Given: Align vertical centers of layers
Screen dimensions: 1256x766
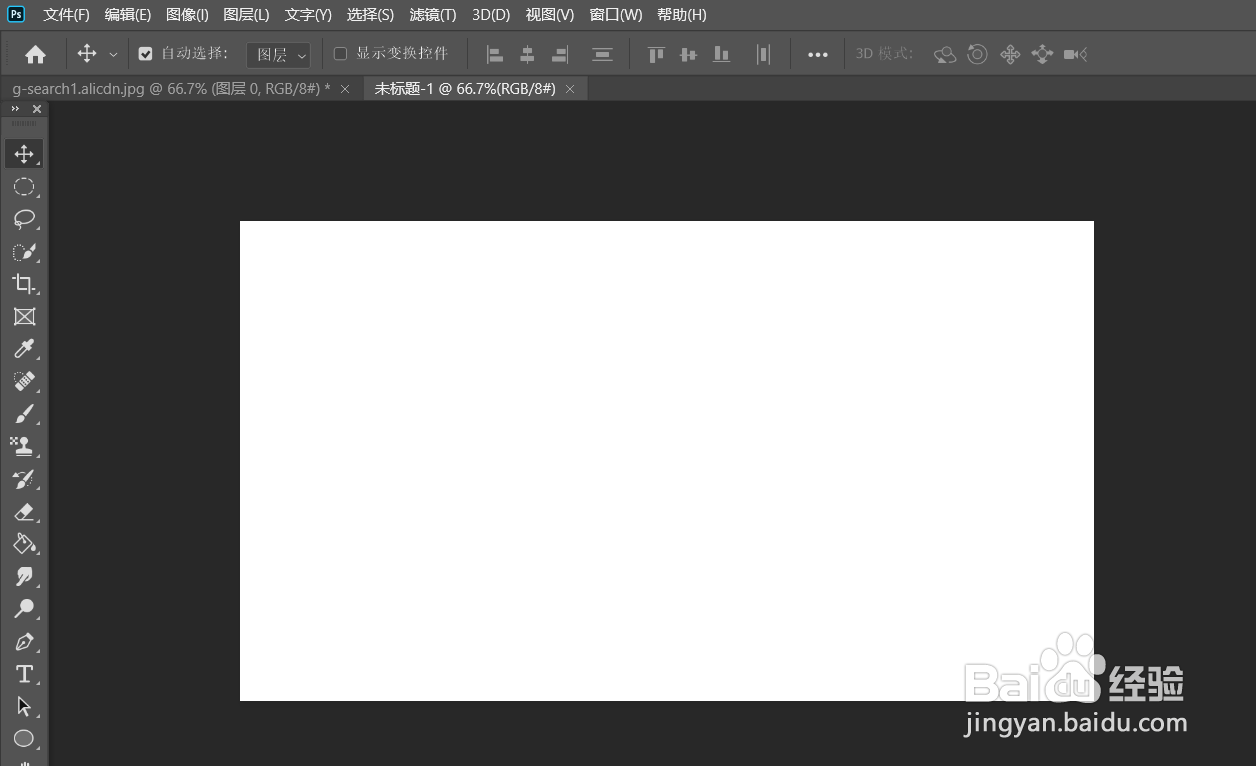Looking at the screenshot, I should (688, 54).
